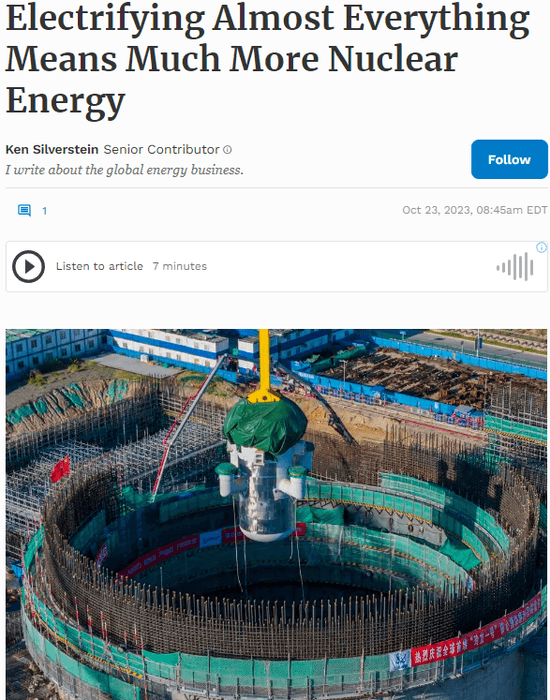Click the Oct 23, 2023 publication timestamp
The height and width of the screenshot is (700, 550).
click(x=475, y=210)
